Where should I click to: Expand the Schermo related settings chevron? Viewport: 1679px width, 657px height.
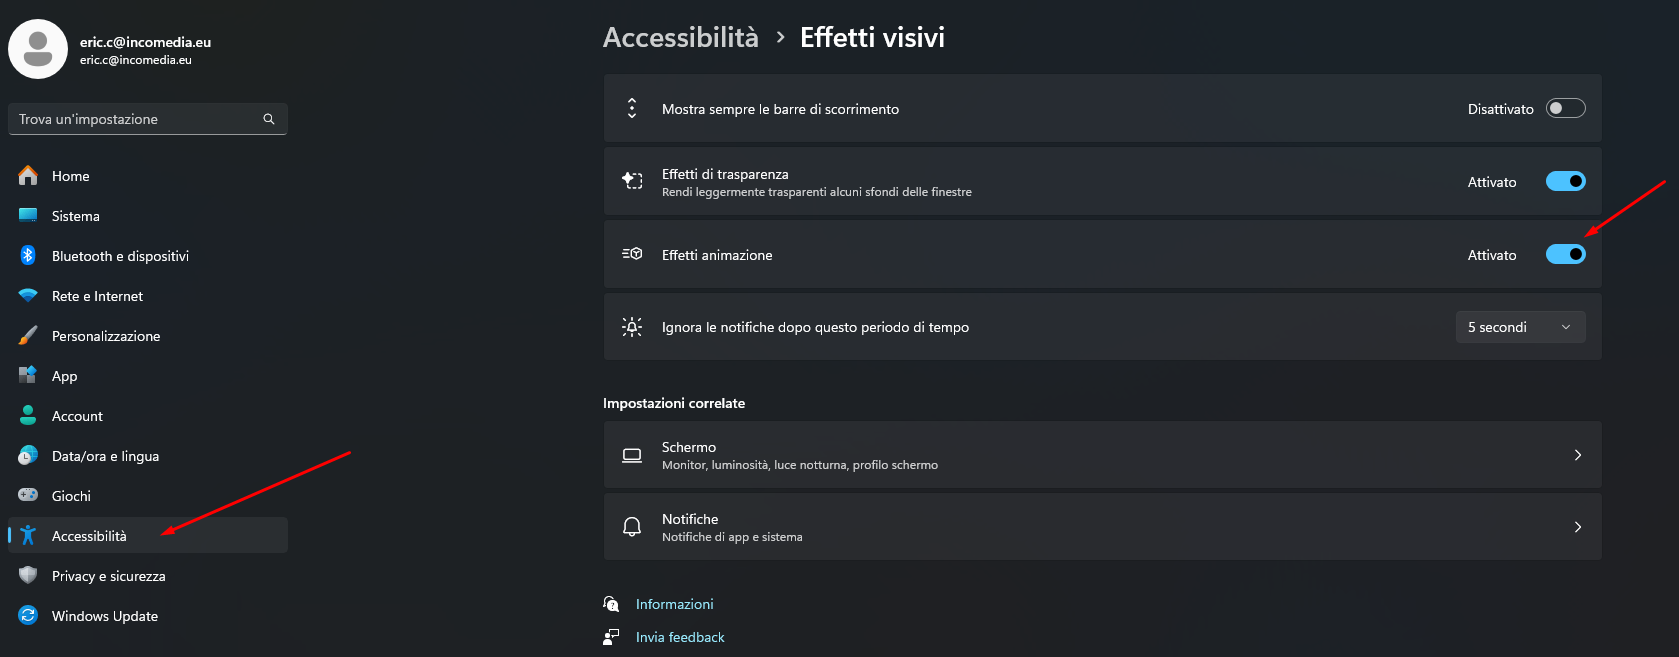point(1577,455)
